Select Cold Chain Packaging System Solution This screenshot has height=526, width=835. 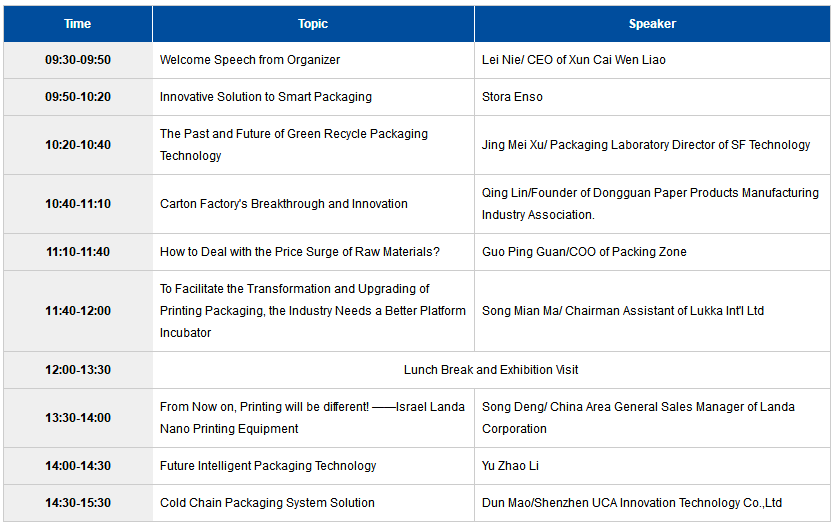point(267,503)
